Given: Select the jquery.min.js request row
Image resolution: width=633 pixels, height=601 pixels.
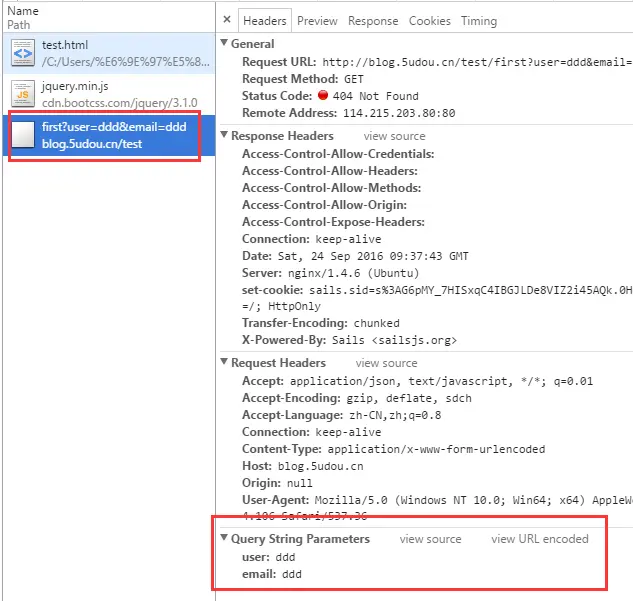Looking at the screenshot, I should [x=109, y=94].
